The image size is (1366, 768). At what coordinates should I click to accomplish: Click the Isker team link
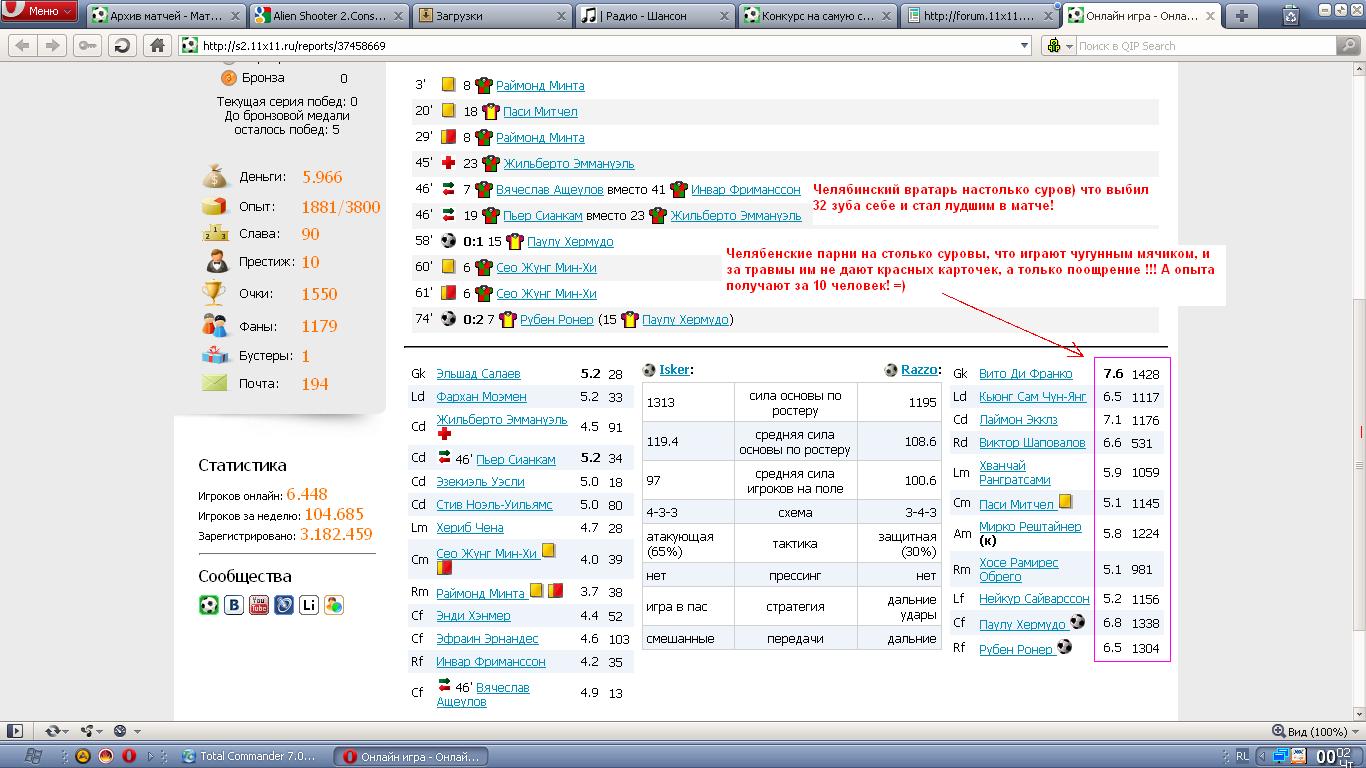[x=674, y=370]
